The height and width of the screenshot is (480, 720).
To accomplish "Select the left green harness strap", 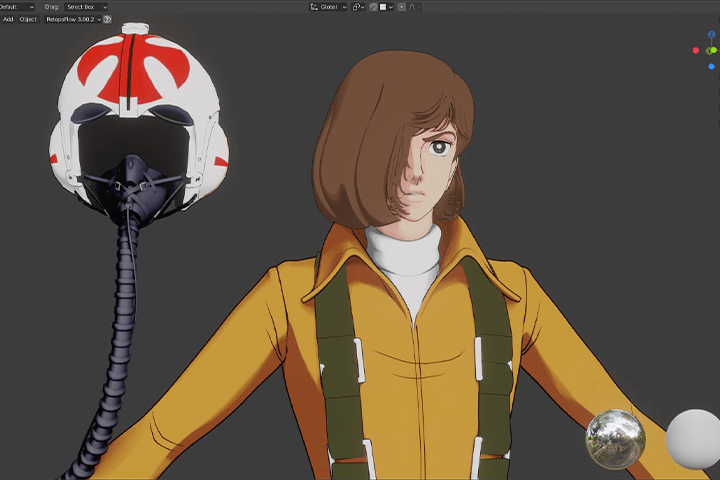I will tap(338, 367).
